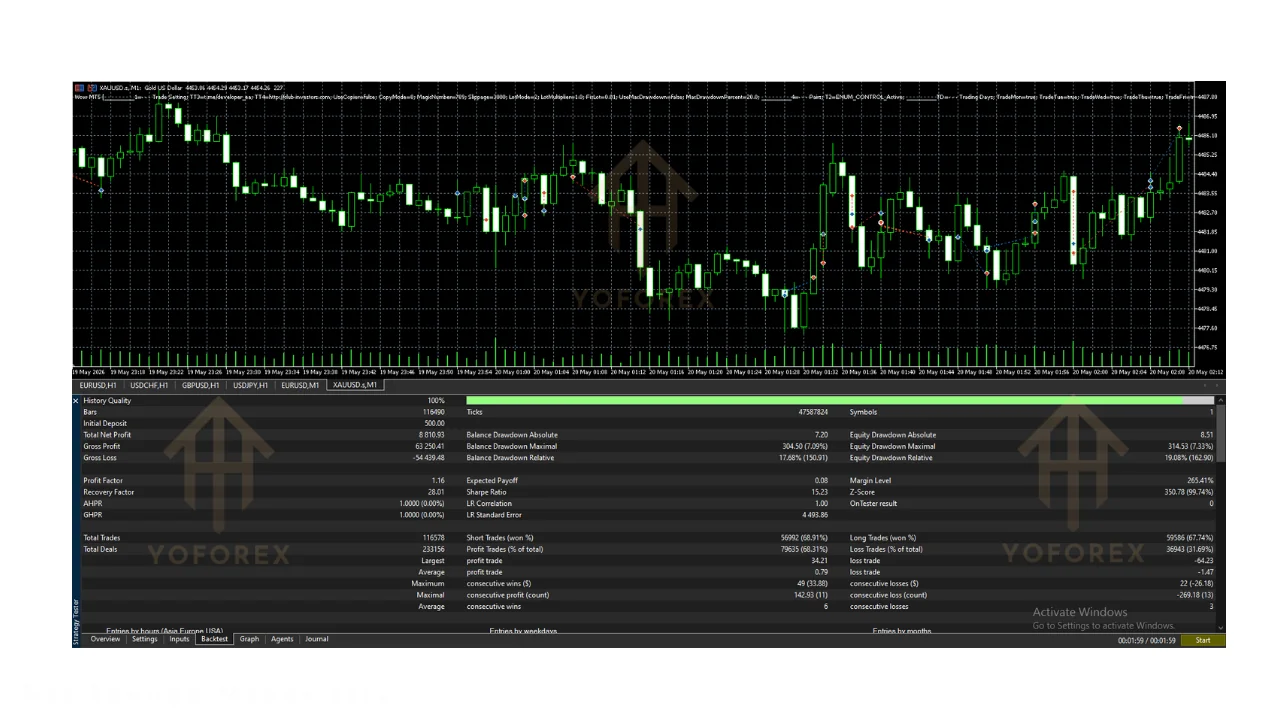Select the XAUUSD.s,M1 chart tab

(x=356, y=385)
